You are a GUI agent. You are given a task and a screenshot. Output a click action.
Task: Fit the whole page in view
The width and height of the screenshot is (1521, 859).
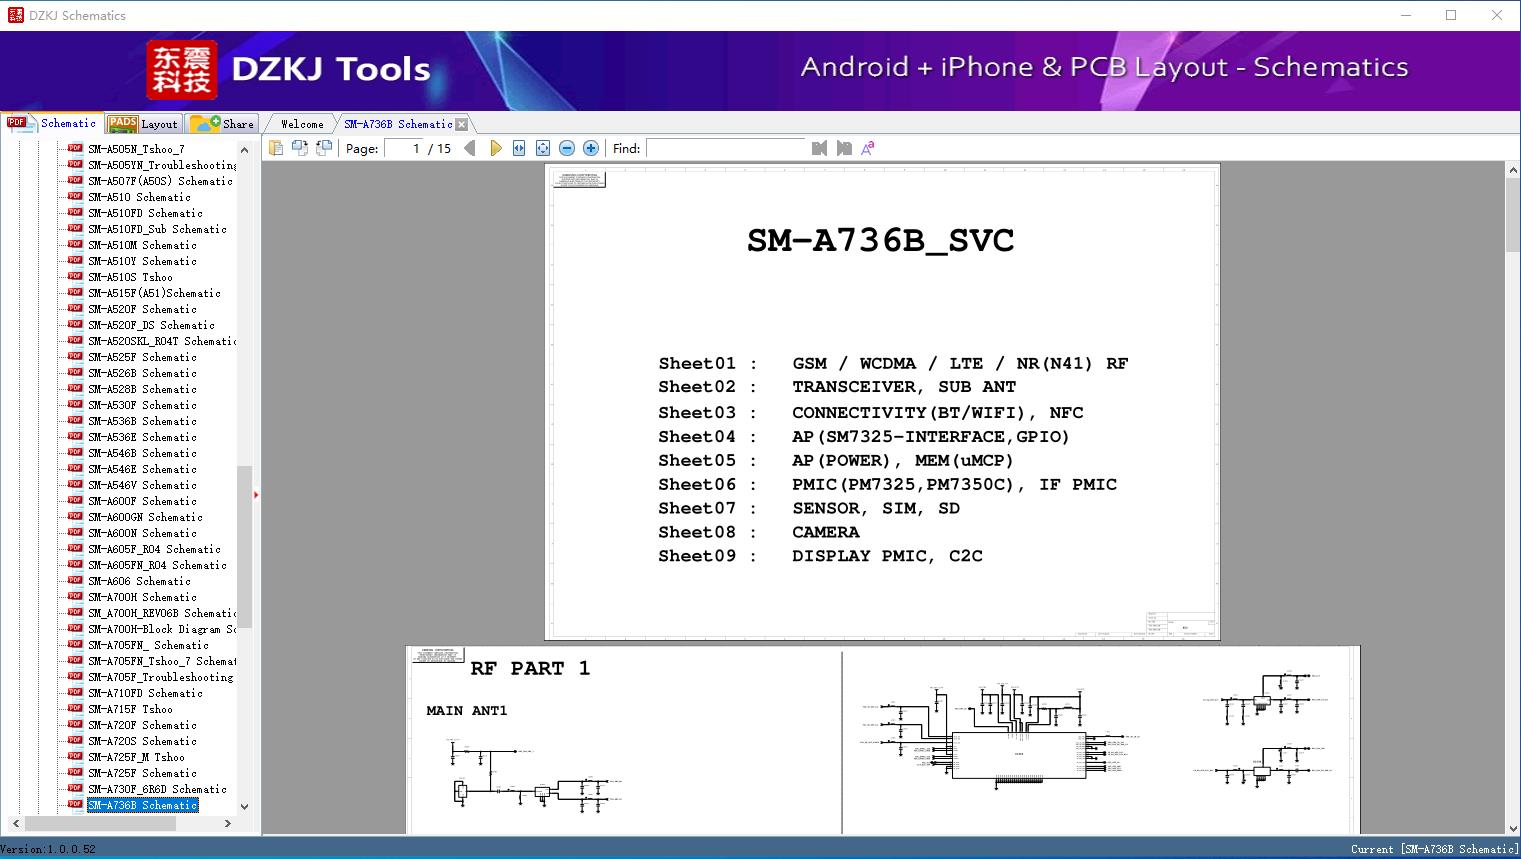pos(543,148)
